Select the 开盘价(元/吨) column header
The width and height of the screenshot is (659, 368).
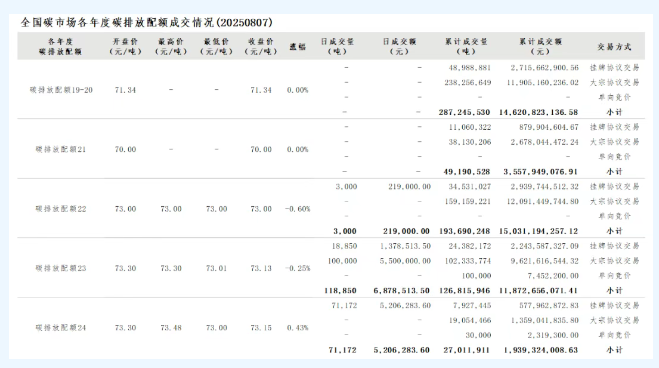125,47
